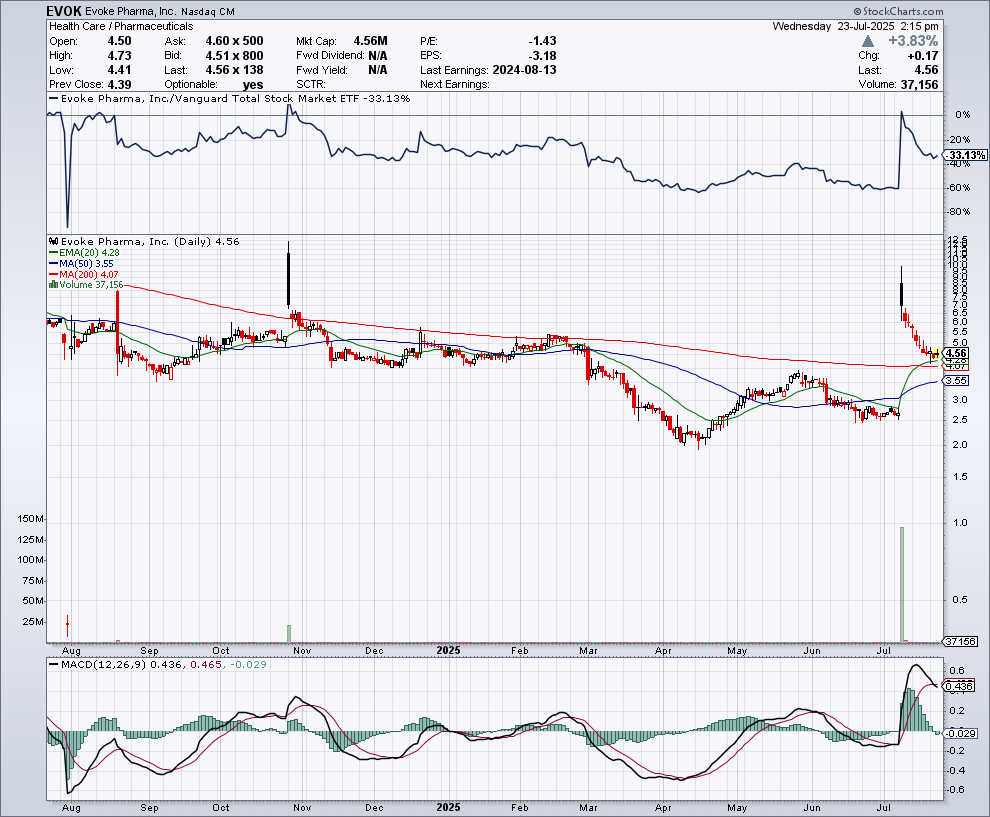990x817 pixels.
Task: Click the Next Earnings label
Action: point(455,85)
